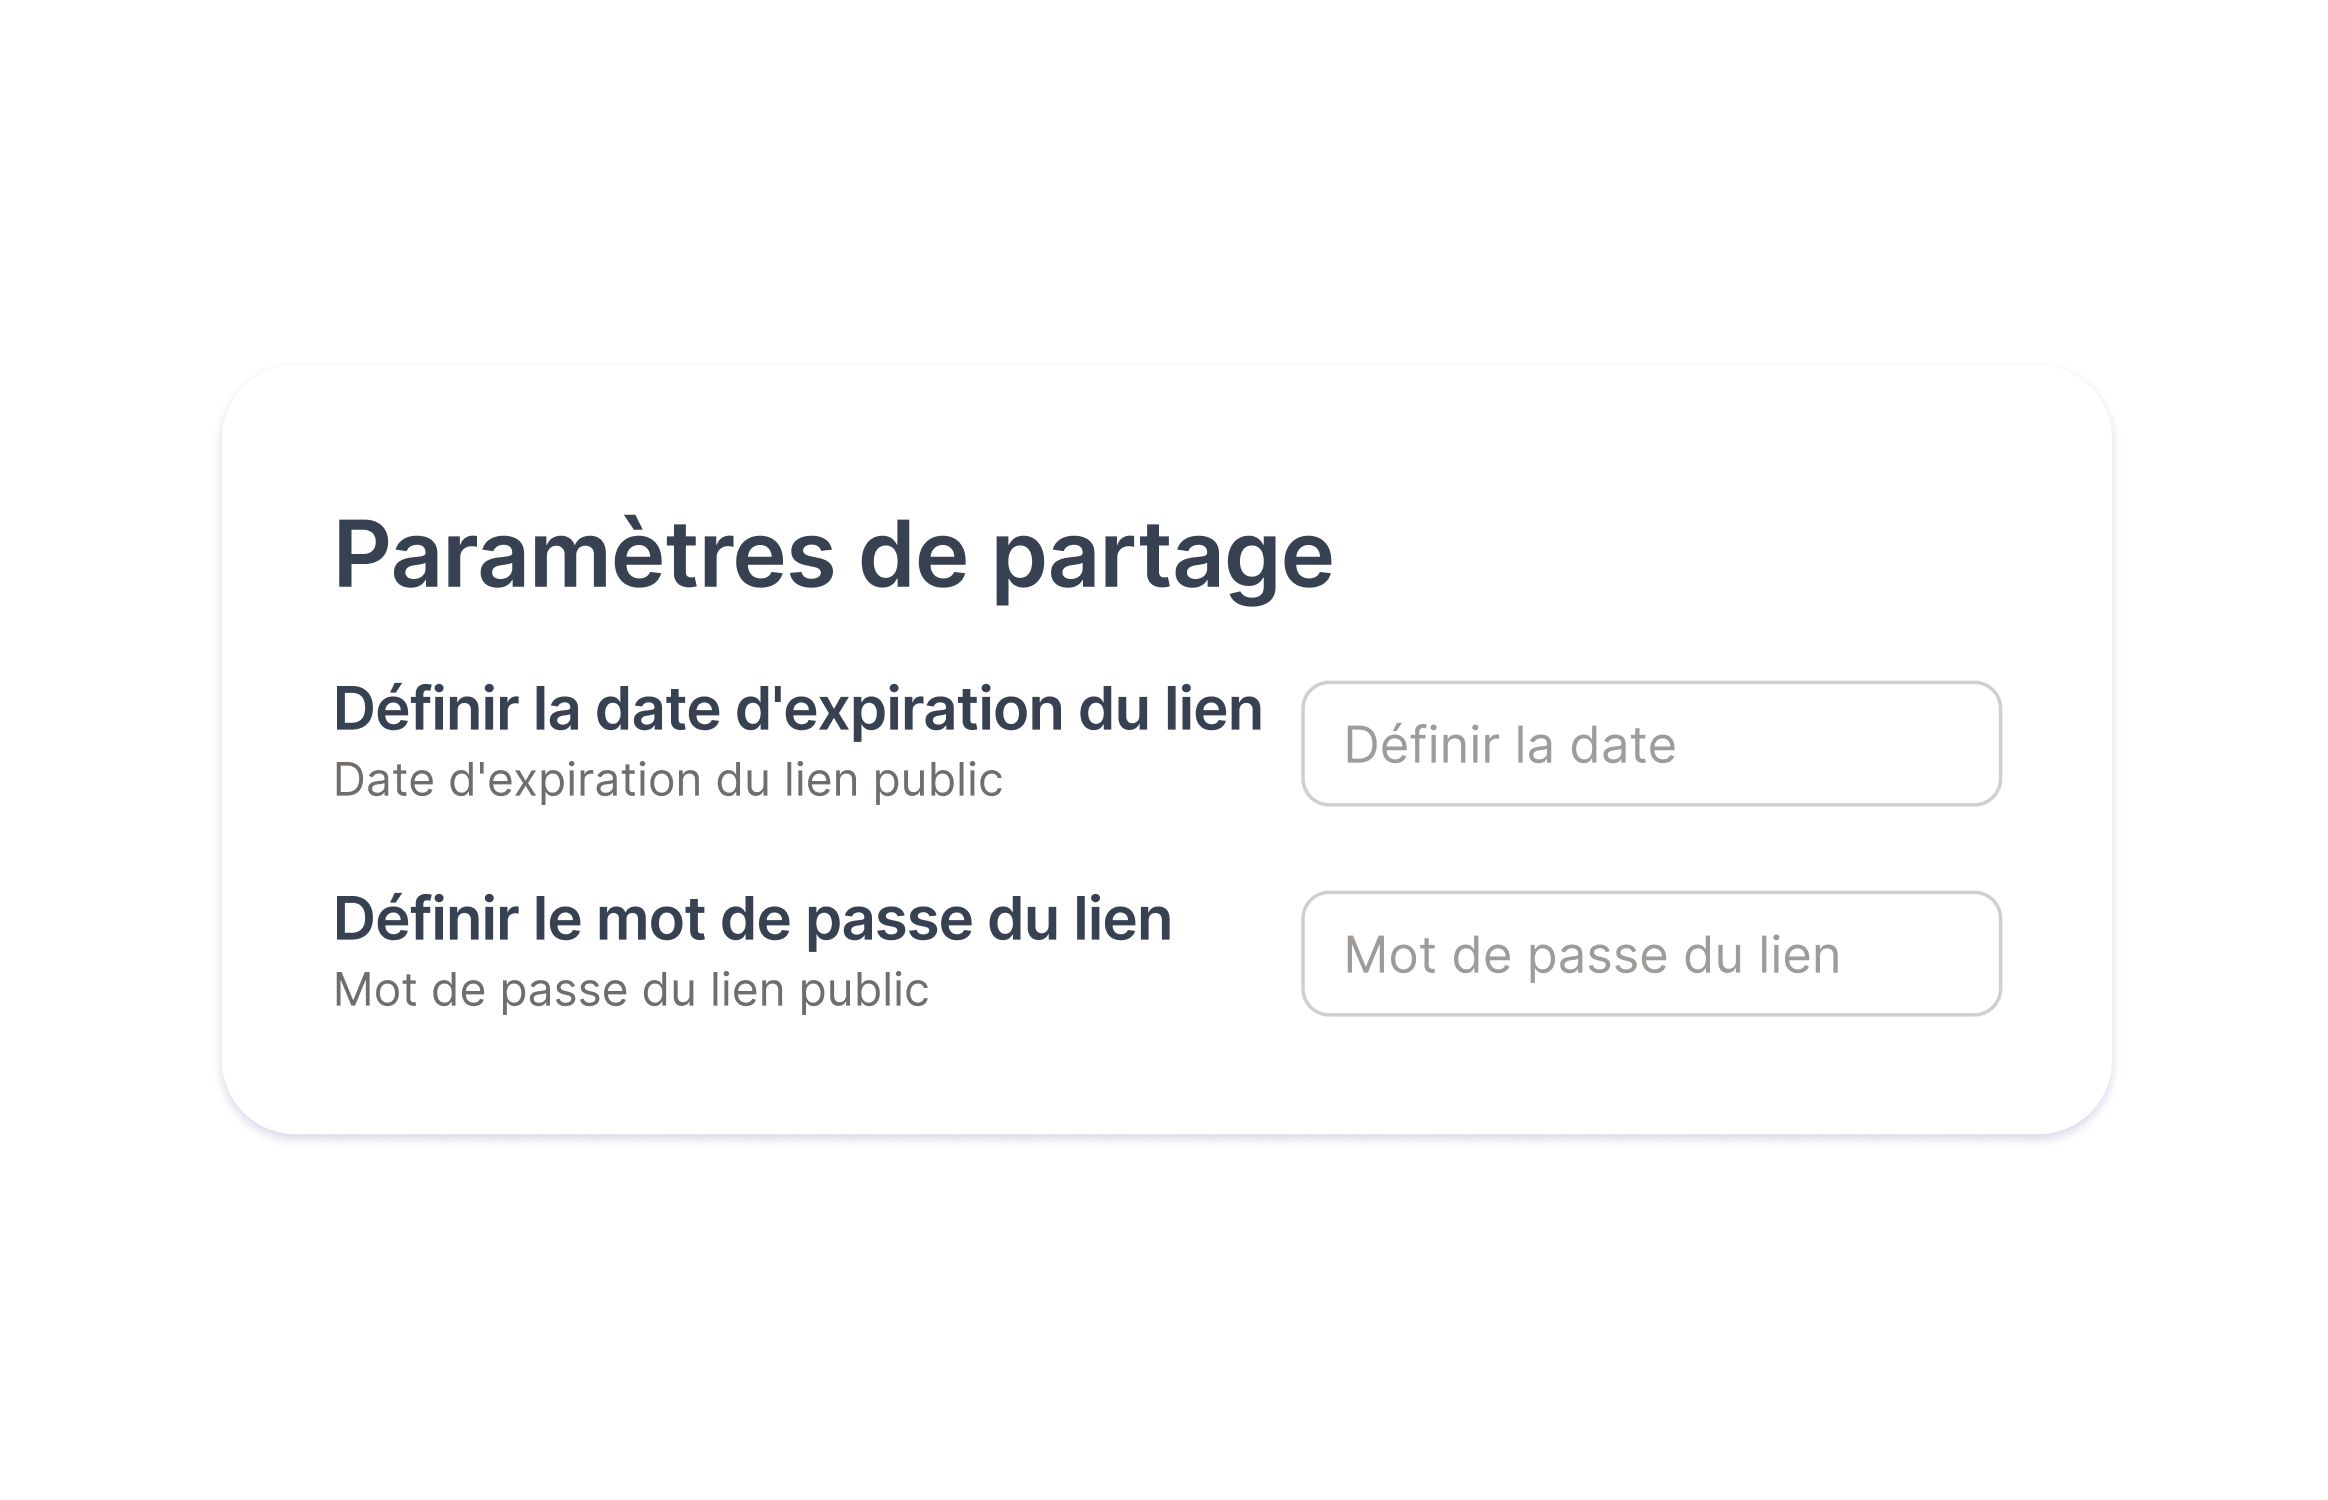Click the "Définir le mot de passe du lien" label
2328x1500 pixels.
point(752,919)
